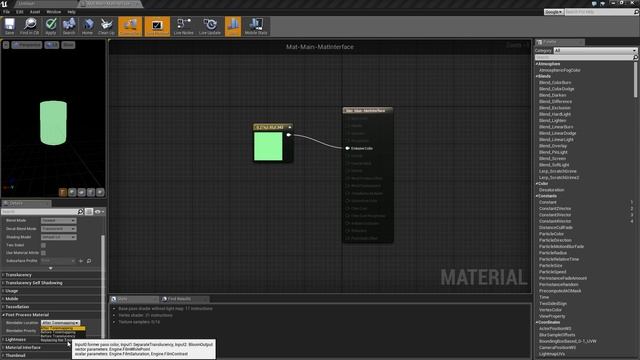This screenshot has width=640, height=360.
Task: Choose Before Translucency from the list
Action: (x=58, y=336)
